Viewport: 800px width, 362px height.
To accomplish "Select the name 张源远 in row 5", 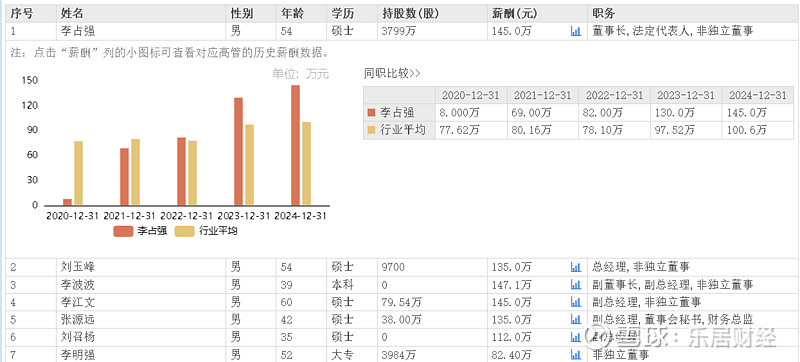I will pyautogui.click(x=78, y=320).
